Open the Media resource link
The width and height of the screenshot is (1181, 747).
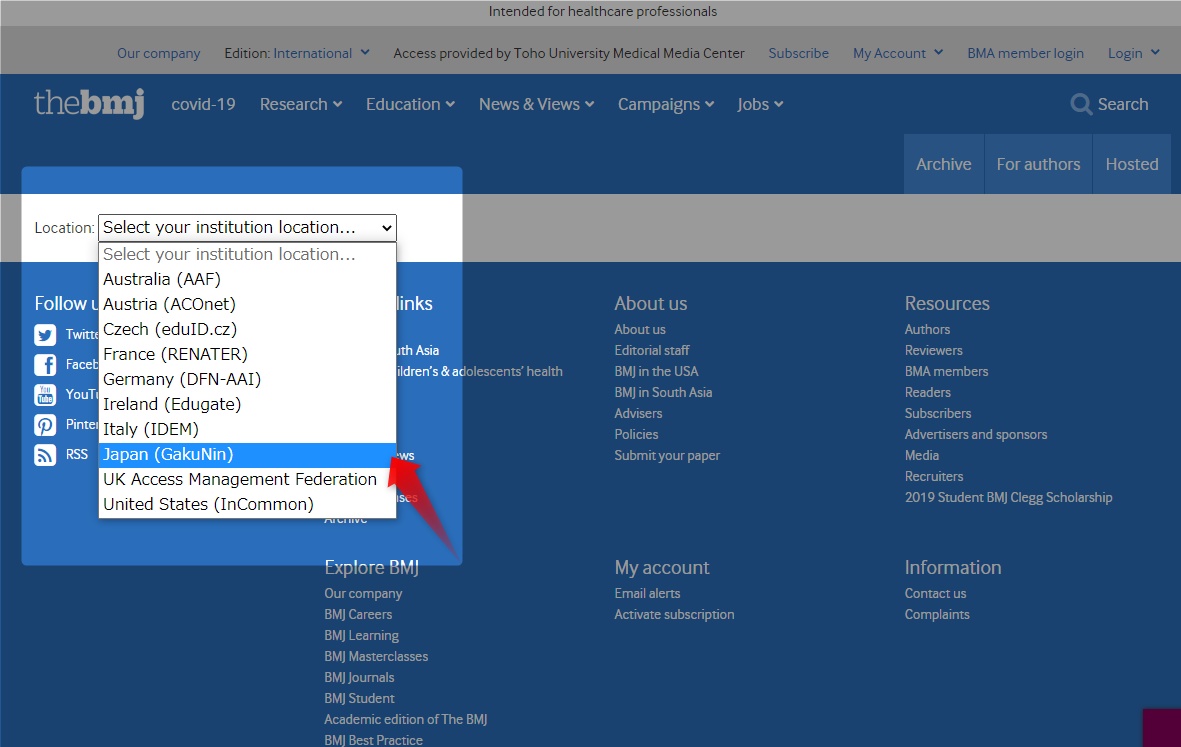[x=921, y=456]
